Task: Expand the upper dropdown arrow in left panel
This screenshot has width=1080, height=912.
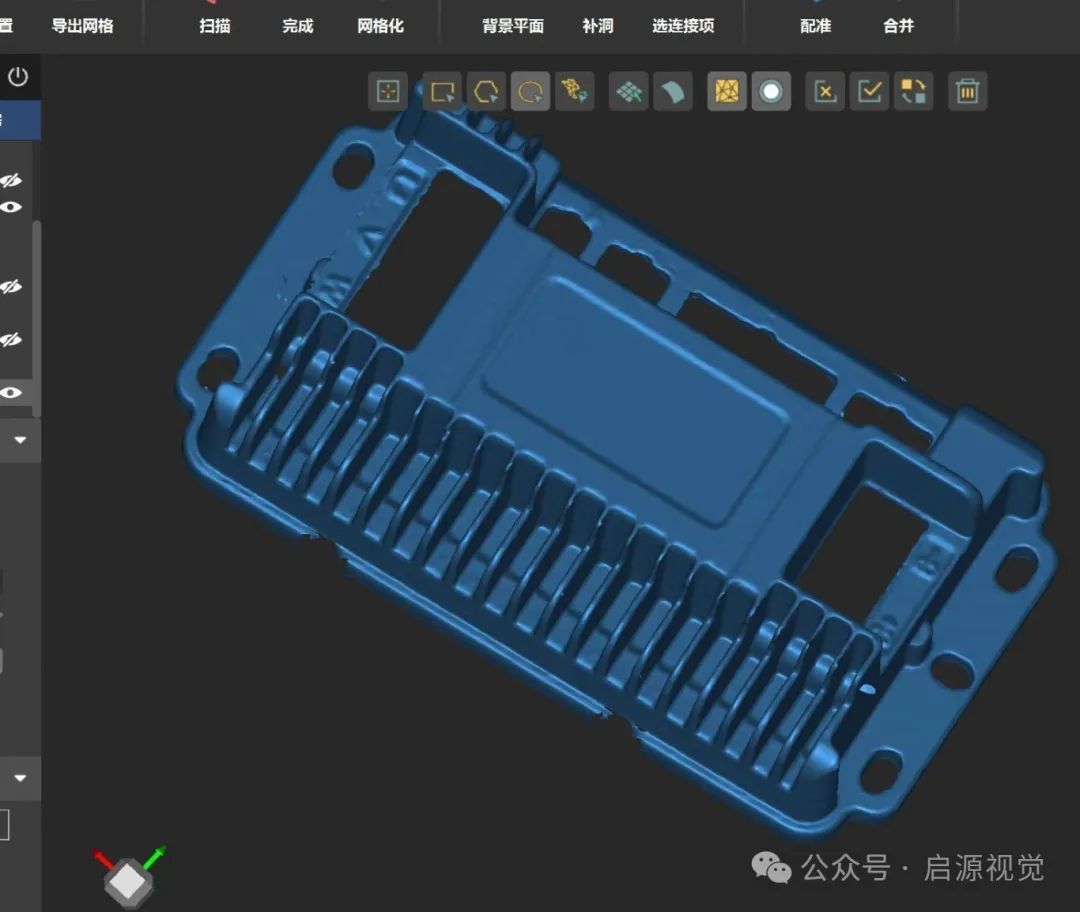Action: (x=20, y=440)
